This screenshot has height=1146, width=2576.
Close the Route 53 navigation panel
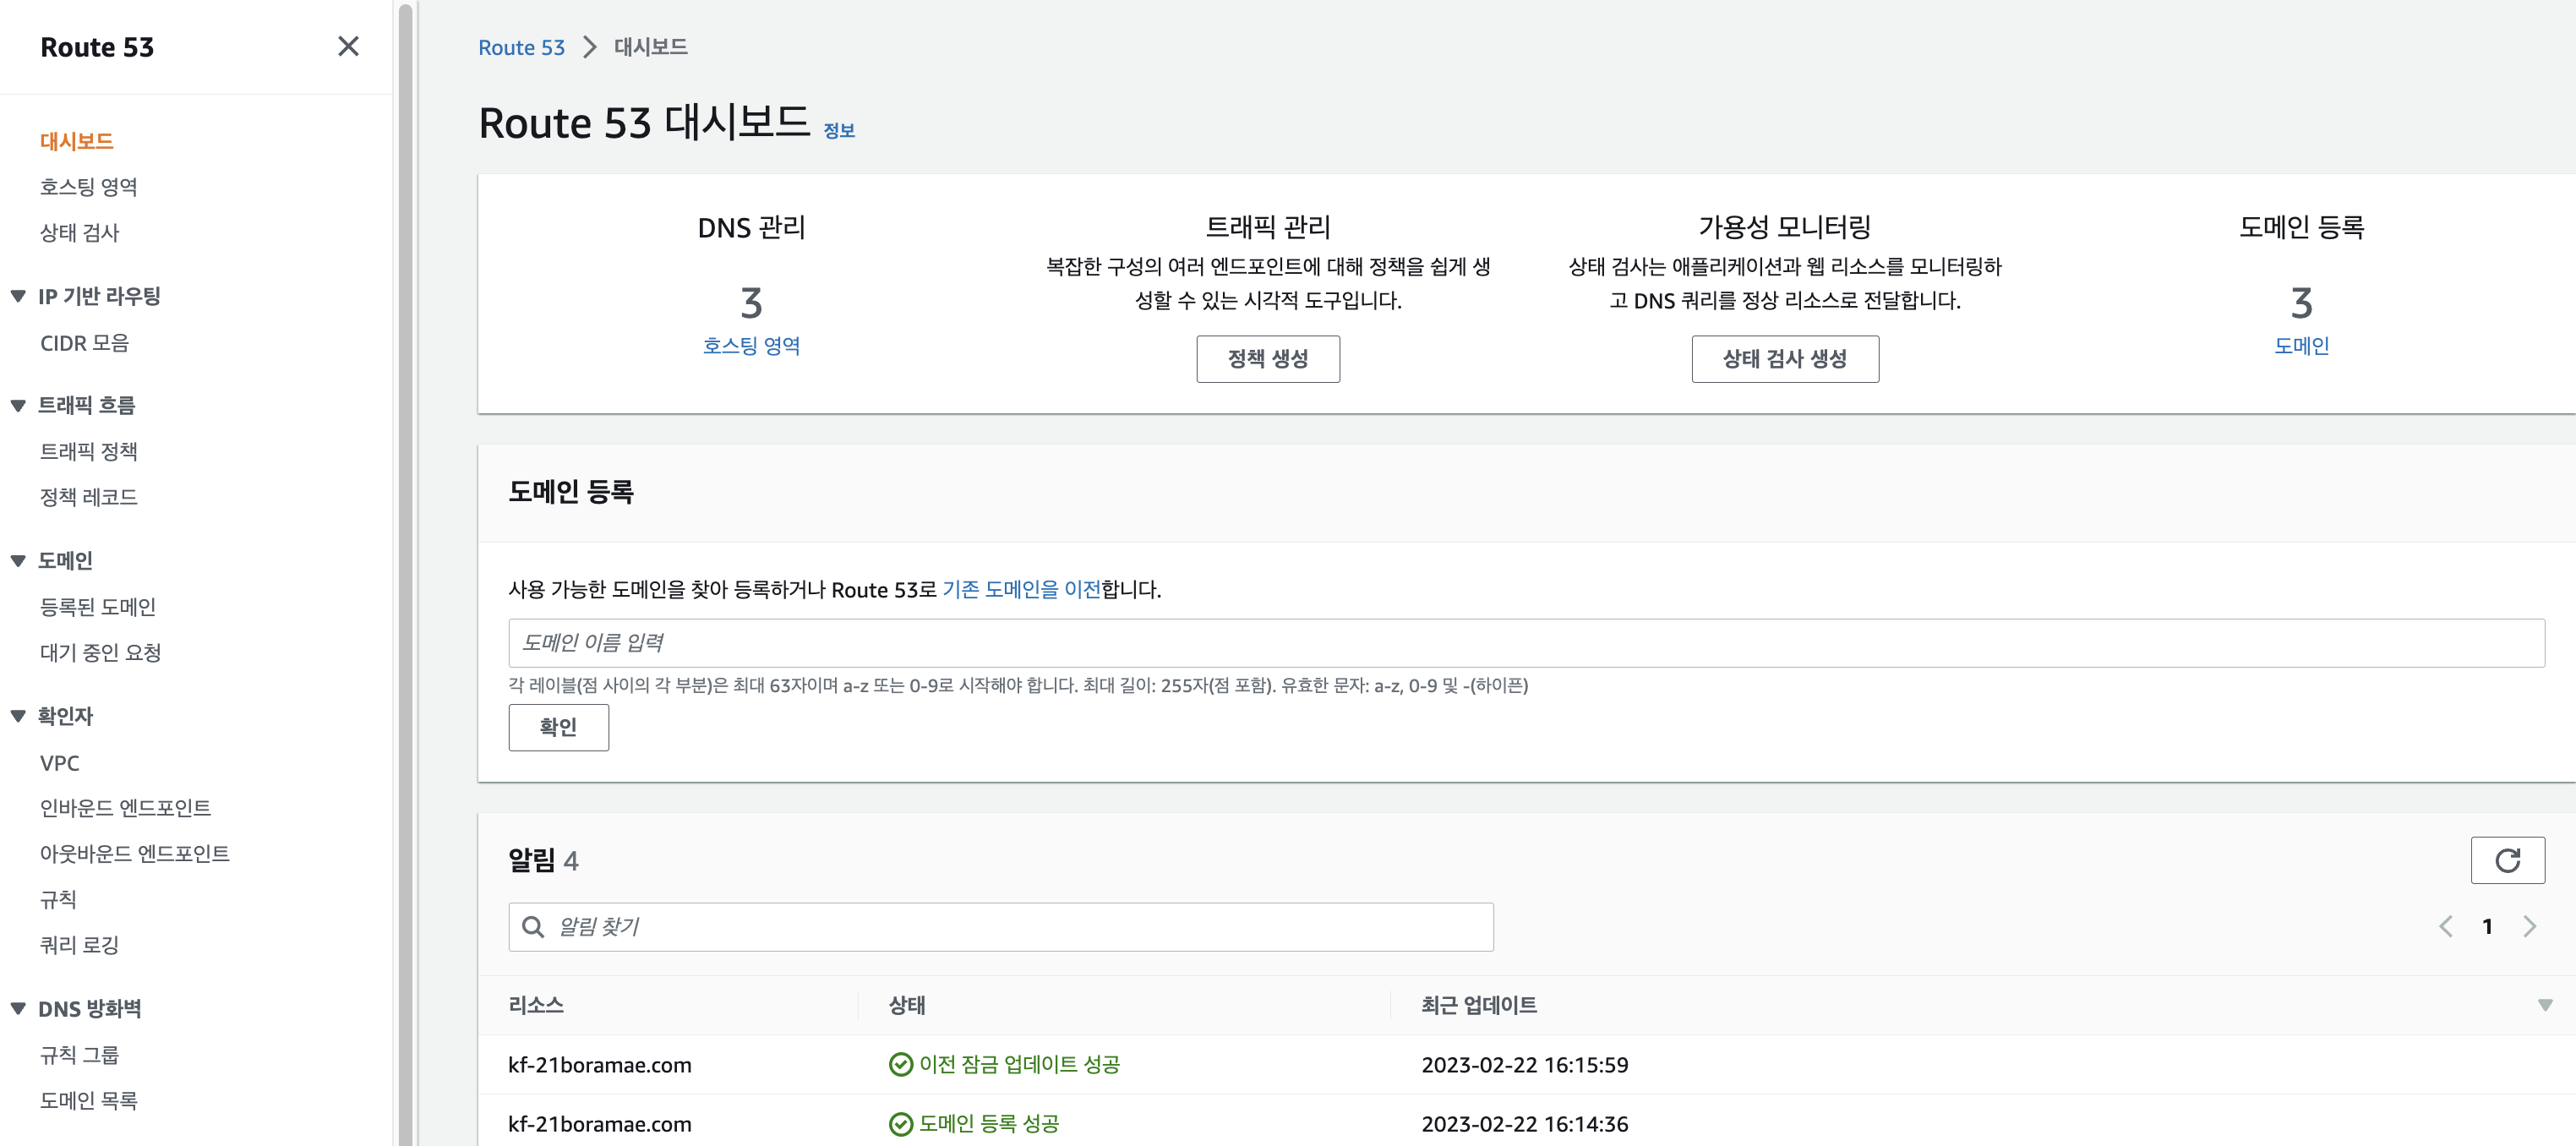pos(348,46)
